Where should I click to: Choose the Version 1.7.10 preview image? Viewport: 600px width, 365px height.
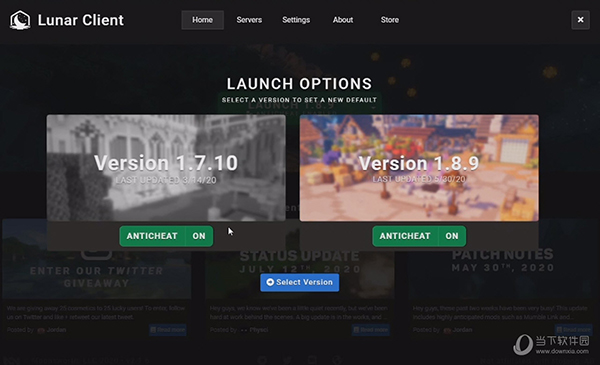[x=166, y=168]
